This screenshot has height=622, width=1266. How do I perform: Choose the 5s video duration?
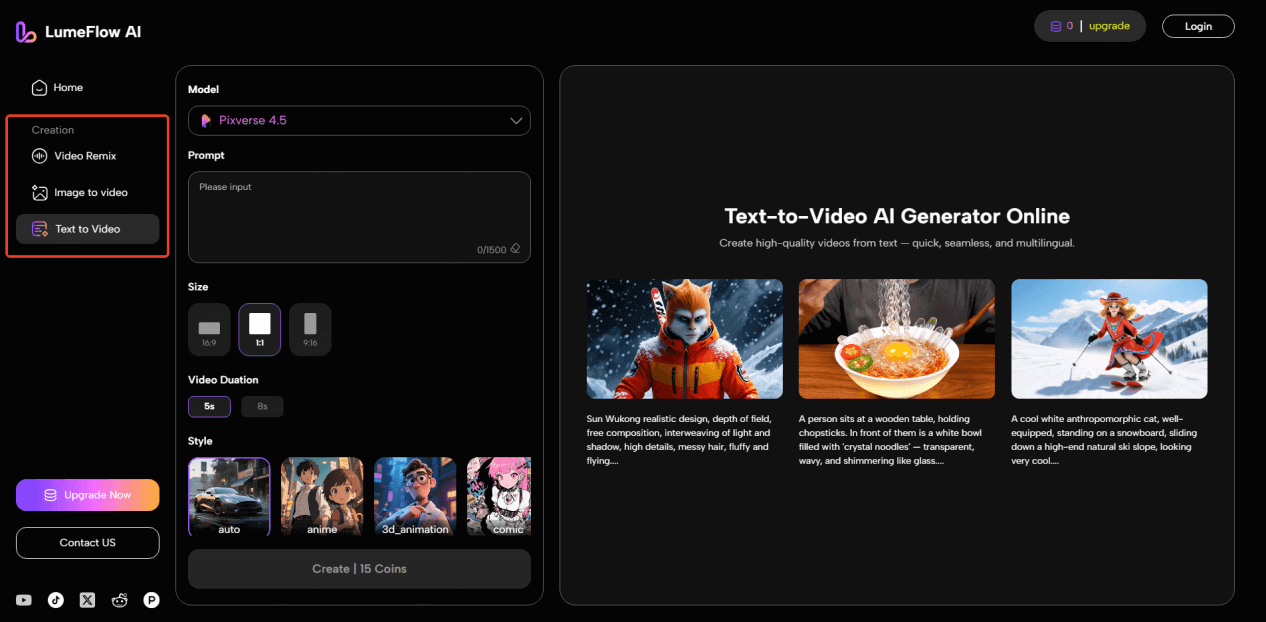point(209,407)
